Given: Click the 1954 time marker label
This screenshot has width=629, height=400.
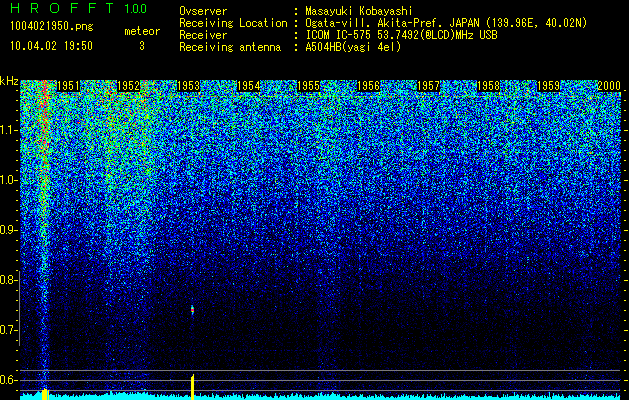Looking at the screenshot, I should pyautogui.click(x=248, y=86).
